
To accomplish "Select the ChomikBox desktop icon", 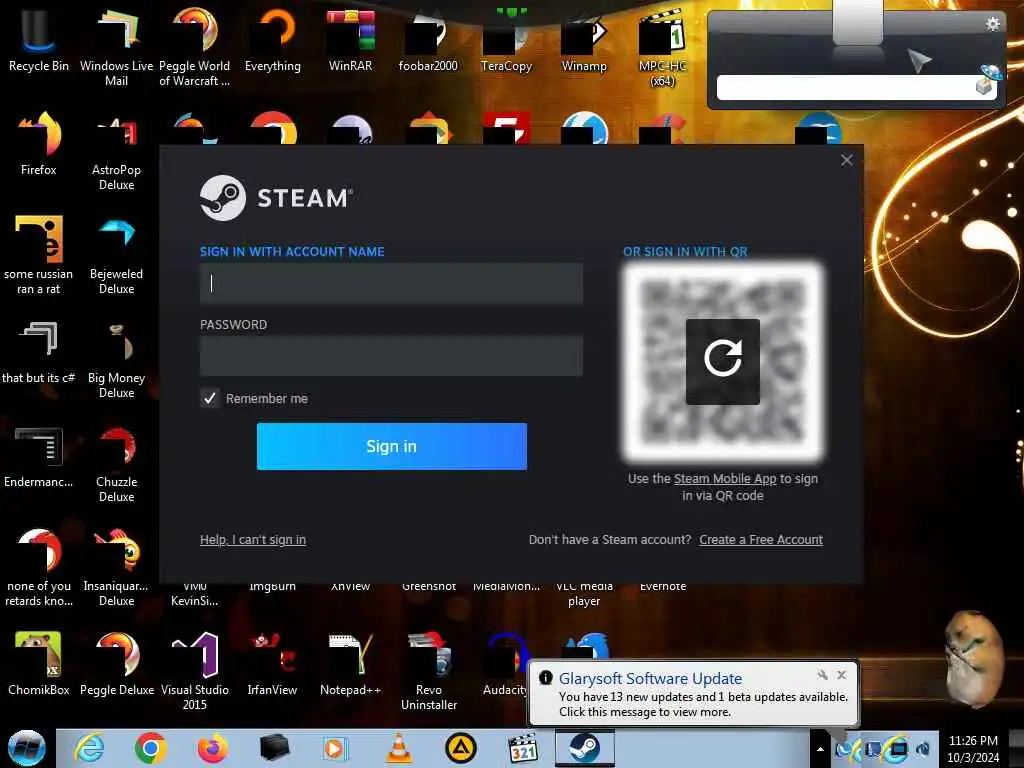I will [x=39, y=664].
